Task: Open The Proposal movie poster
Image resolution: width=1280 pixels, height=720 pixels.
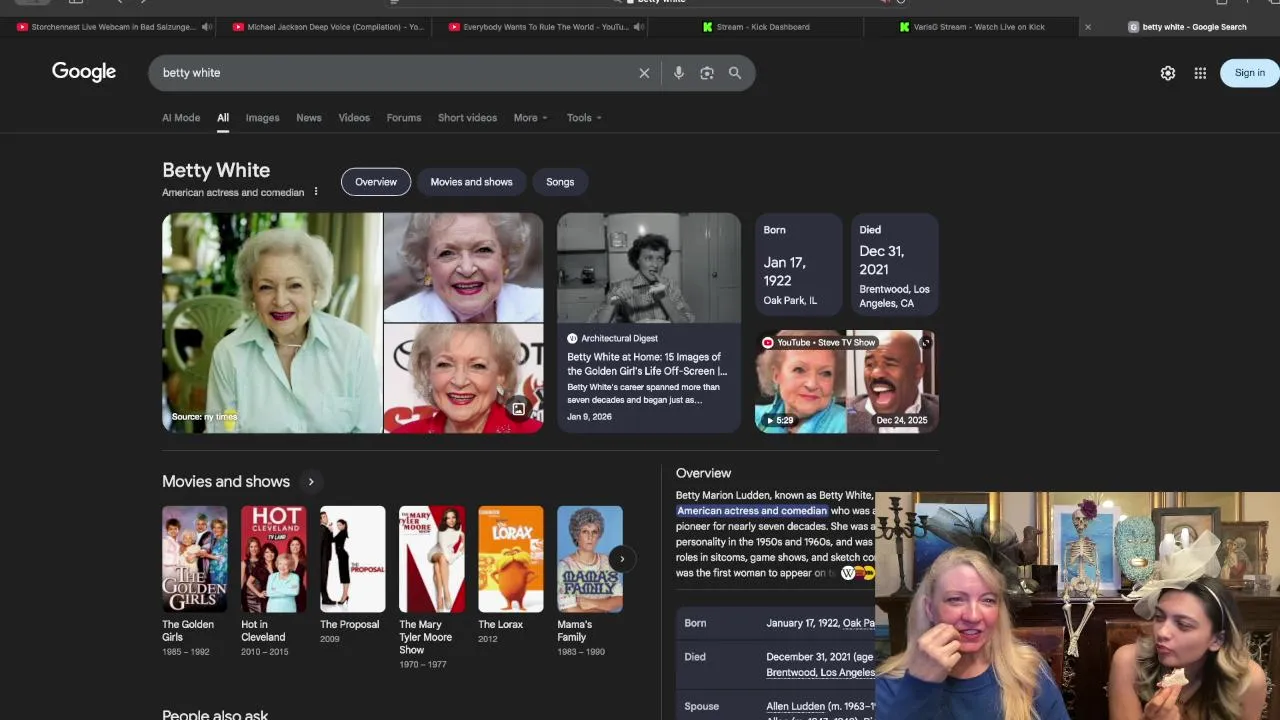Action: [x=353, y=559]
